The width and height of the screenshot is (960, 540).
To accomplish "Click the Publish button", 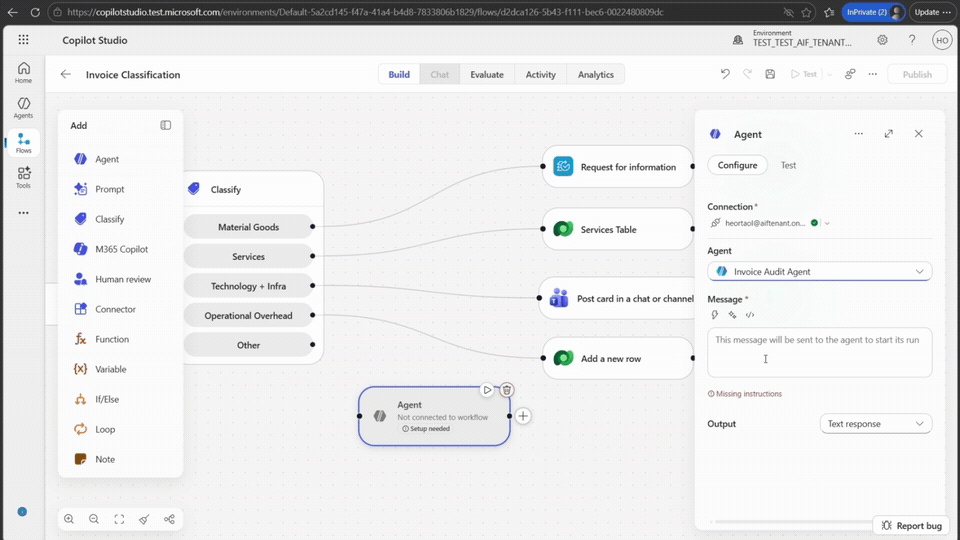I will point(917,75).
